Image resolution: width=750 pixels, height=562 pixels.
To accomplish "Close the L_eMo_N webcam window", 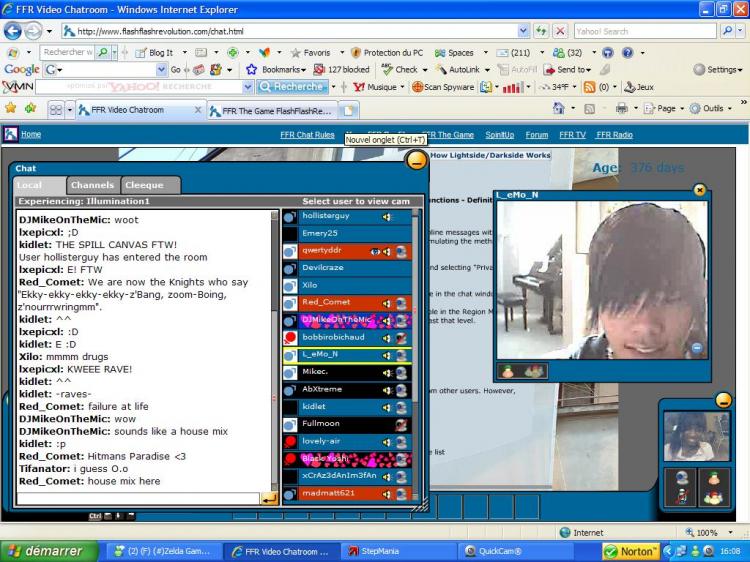I will [x=699, y=189].
